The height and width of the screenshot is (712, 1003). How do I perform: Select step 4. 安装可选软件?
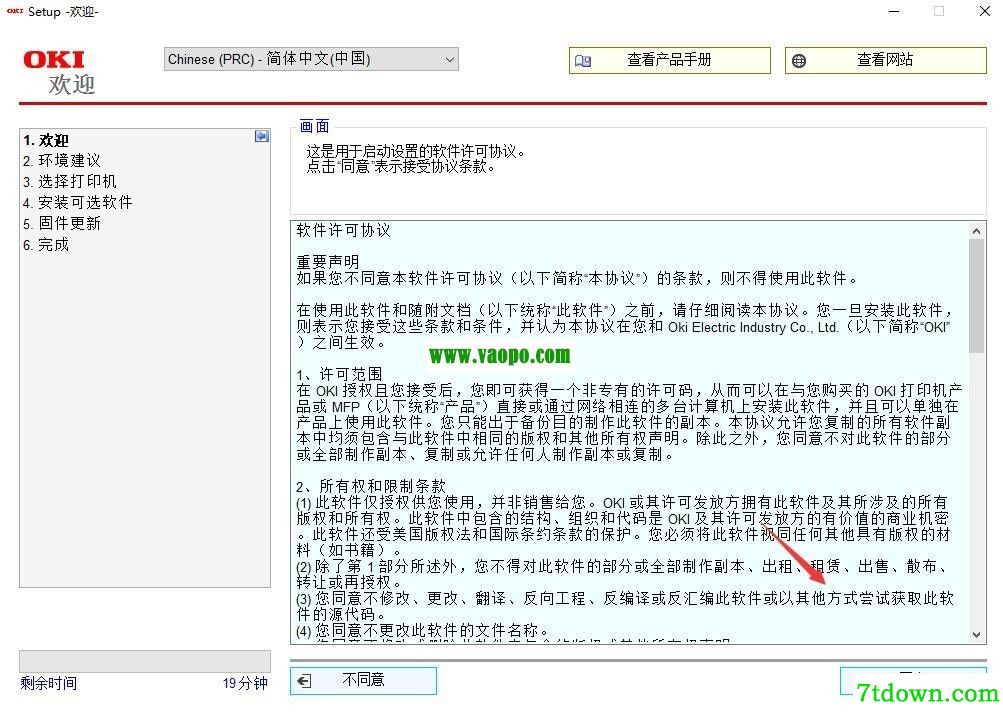(77, 203)
